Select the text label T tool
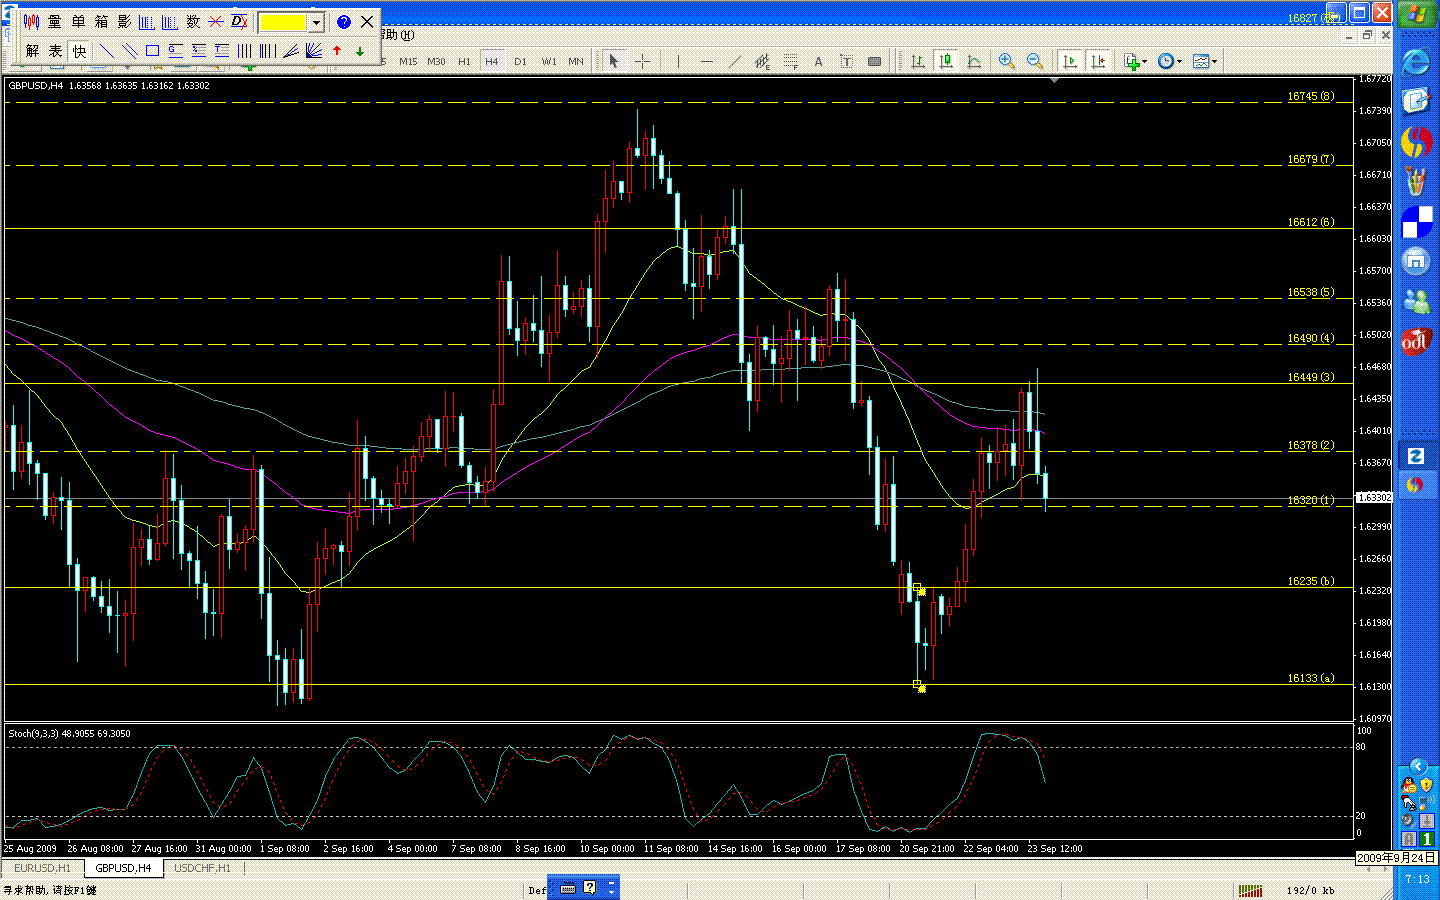The image size is (1440, 900). (x=846, y=61)
